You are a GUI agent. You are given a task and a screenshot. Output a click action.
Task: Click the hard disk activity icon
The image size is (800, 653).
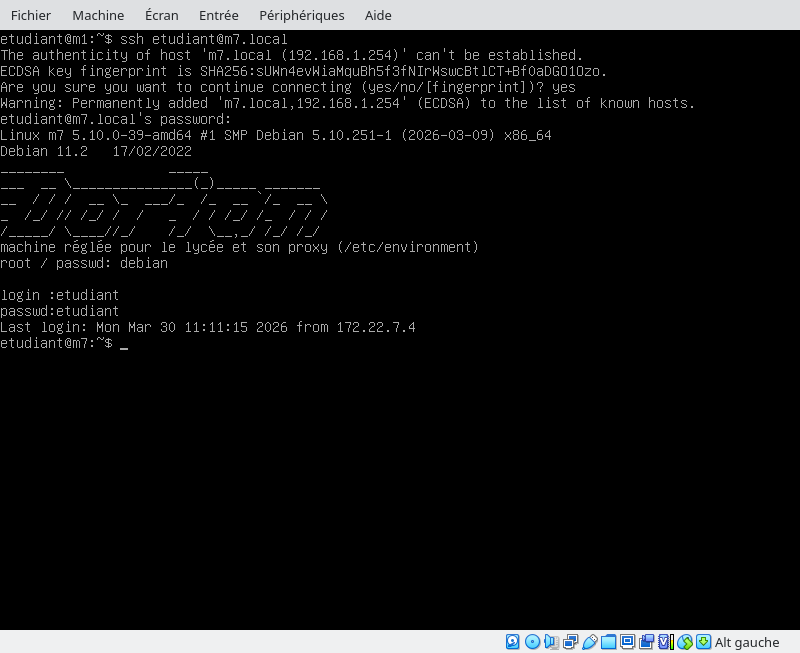click(x=513, y=642)
